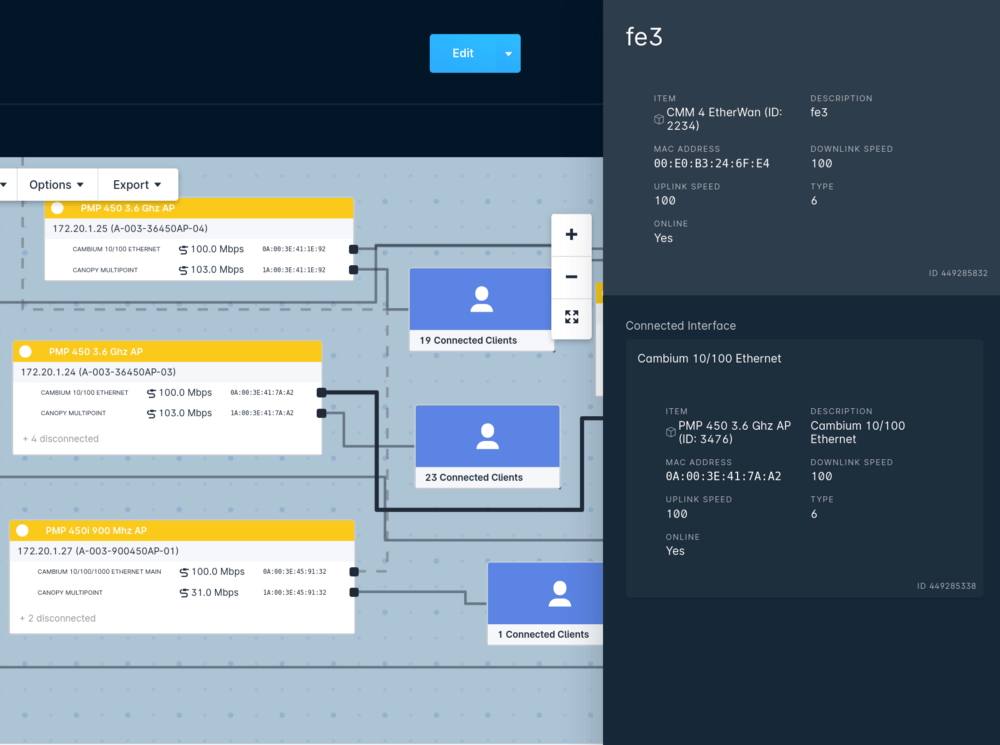The image size is (1000, 745).
Task: Open the Edit button dropdown arrow
Action: click(x=507, y=53)
